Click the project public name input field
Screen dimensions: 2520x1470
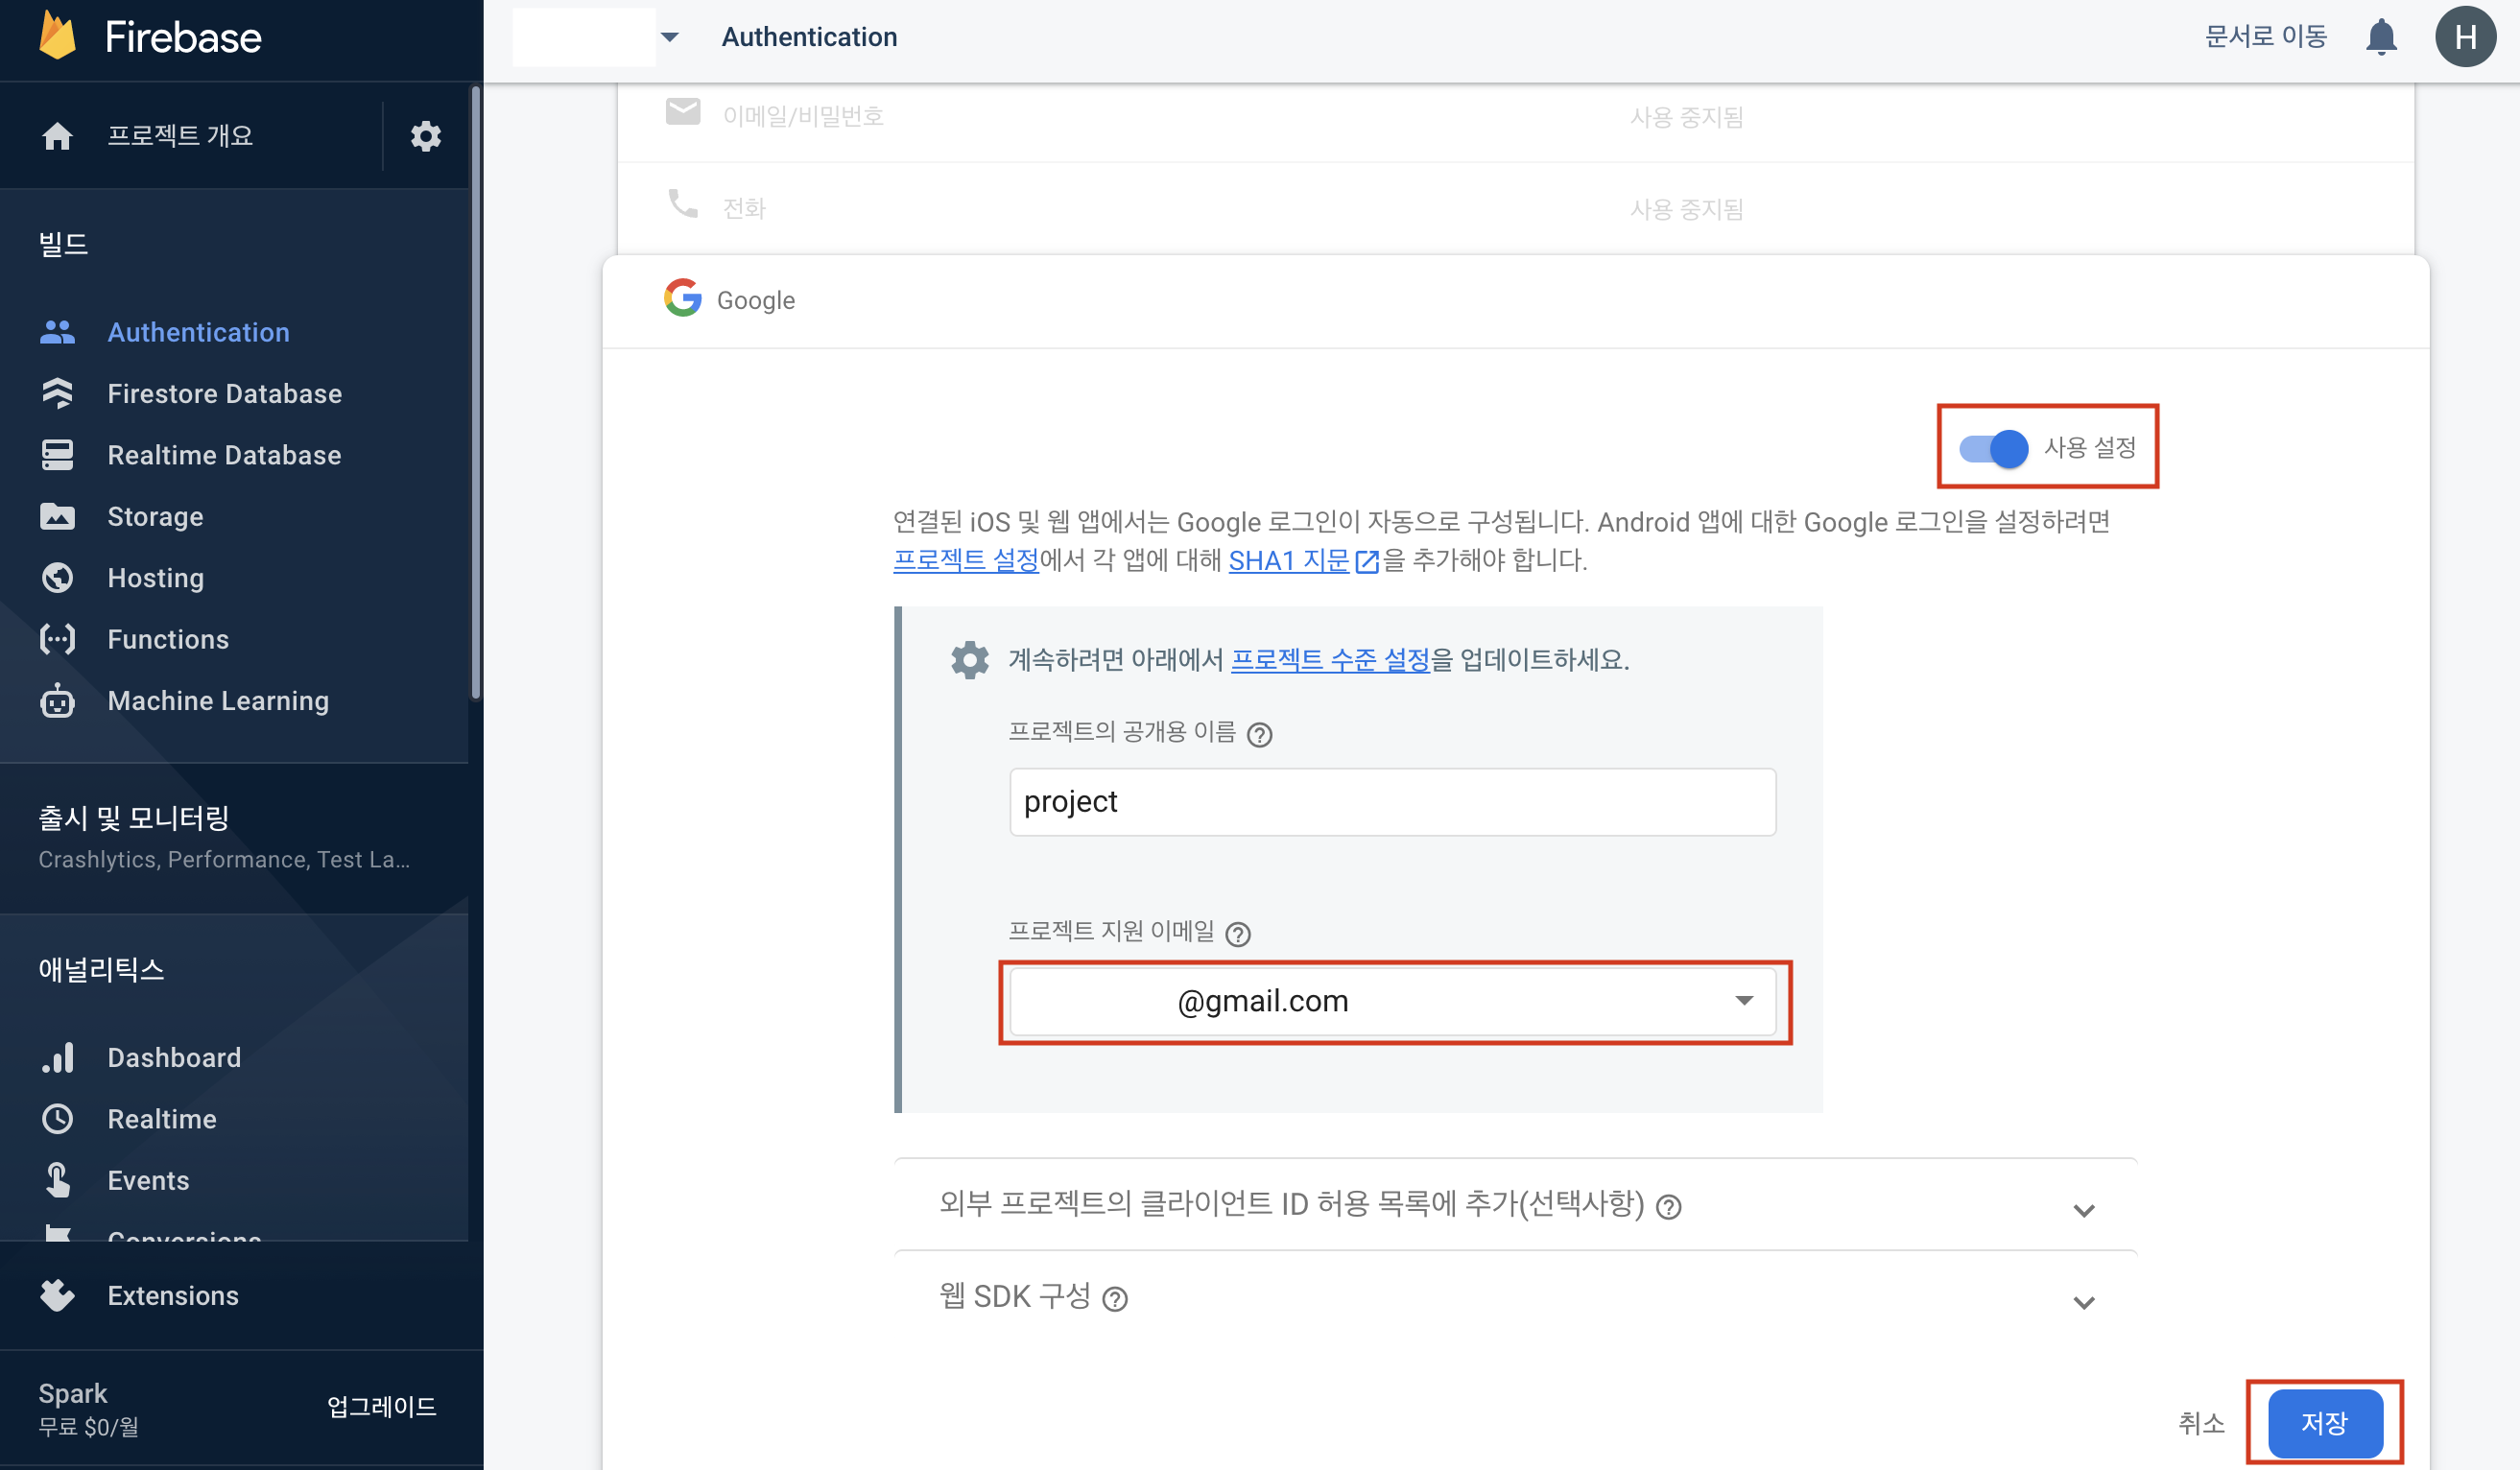point(1392,802)
